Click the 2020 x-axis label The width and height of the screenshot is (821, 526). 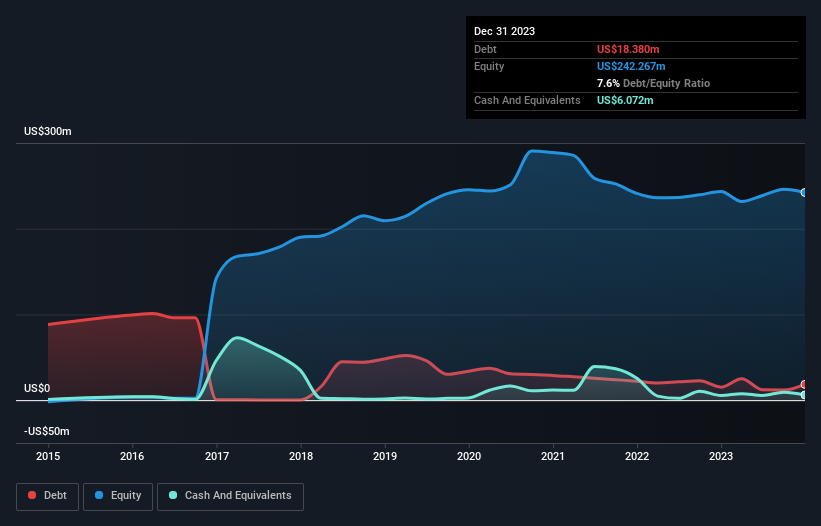click(469, 456)
